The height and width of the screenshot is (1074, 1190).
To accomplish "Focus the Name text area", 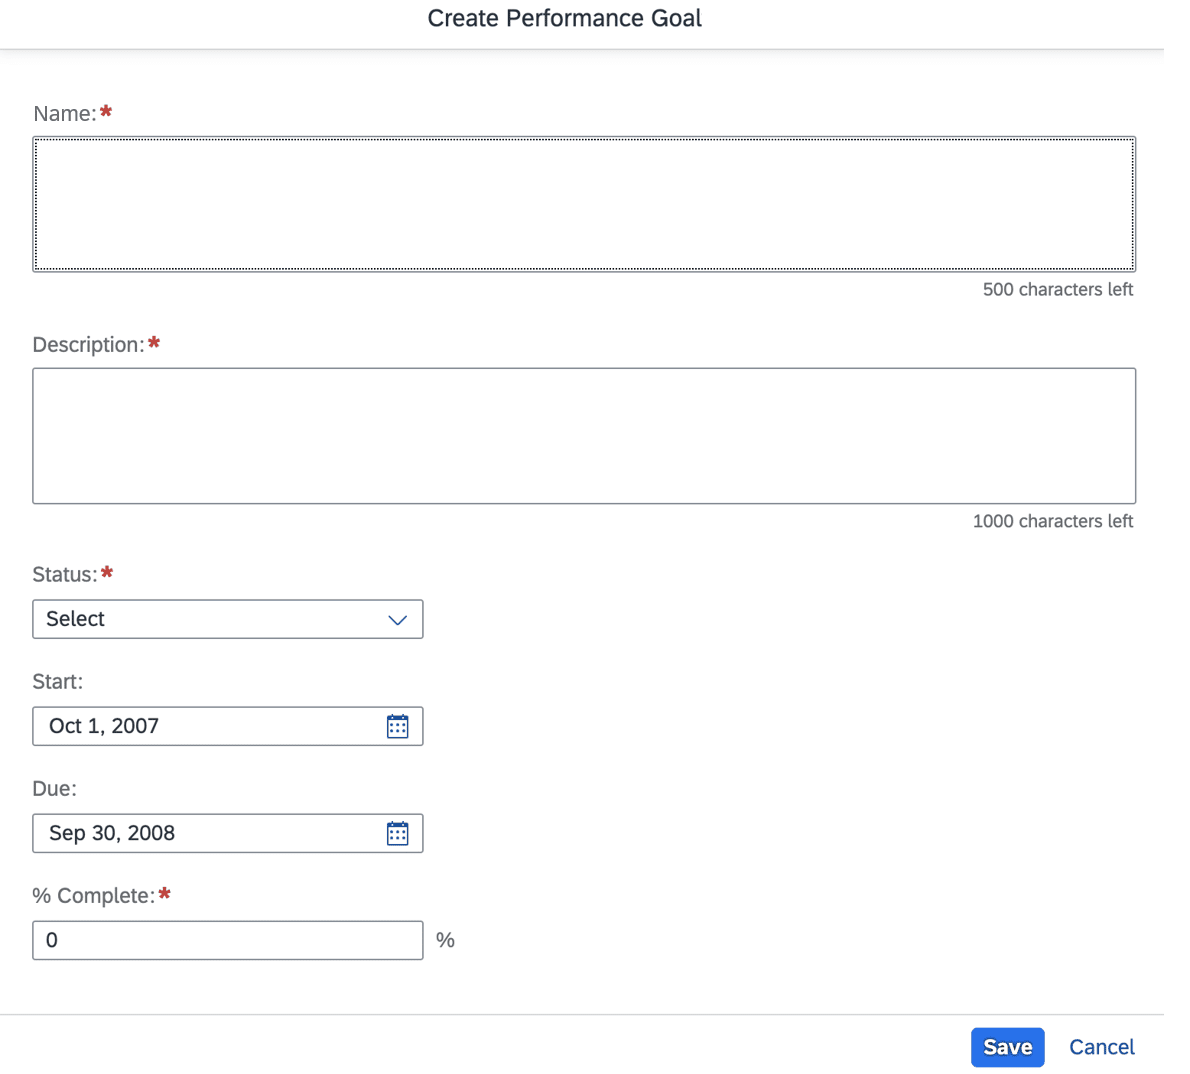I will click(583, 203).
